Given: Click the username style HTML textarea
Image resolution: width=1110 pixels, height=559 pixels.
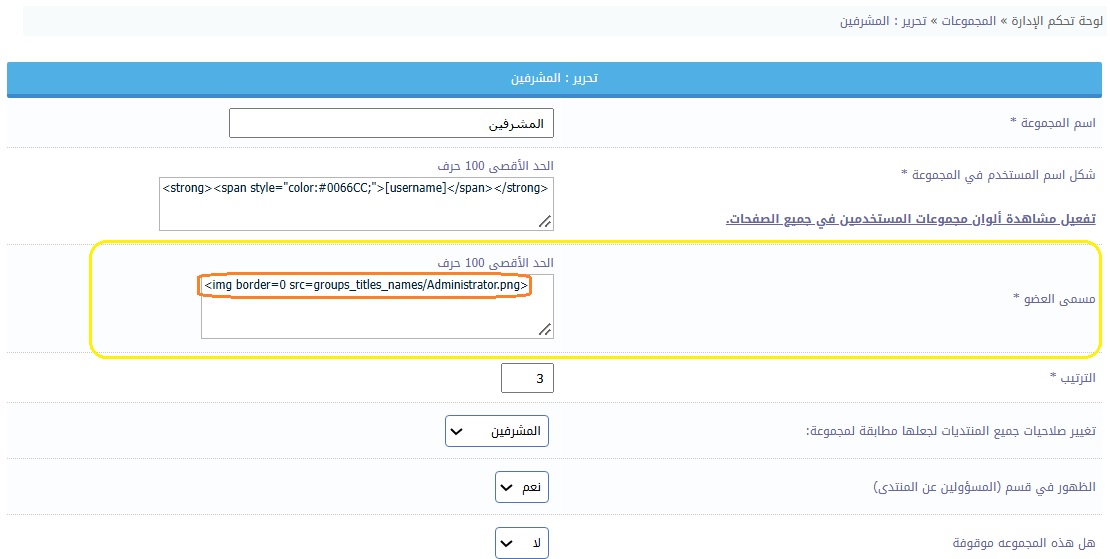Looking at the screenshot, I should pyautogui.click(x=356, y=204).
